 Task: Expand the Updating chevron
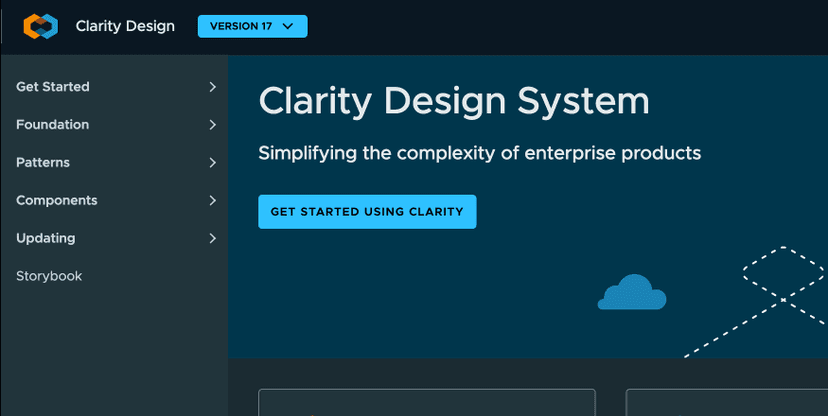[x=212, y=239]
